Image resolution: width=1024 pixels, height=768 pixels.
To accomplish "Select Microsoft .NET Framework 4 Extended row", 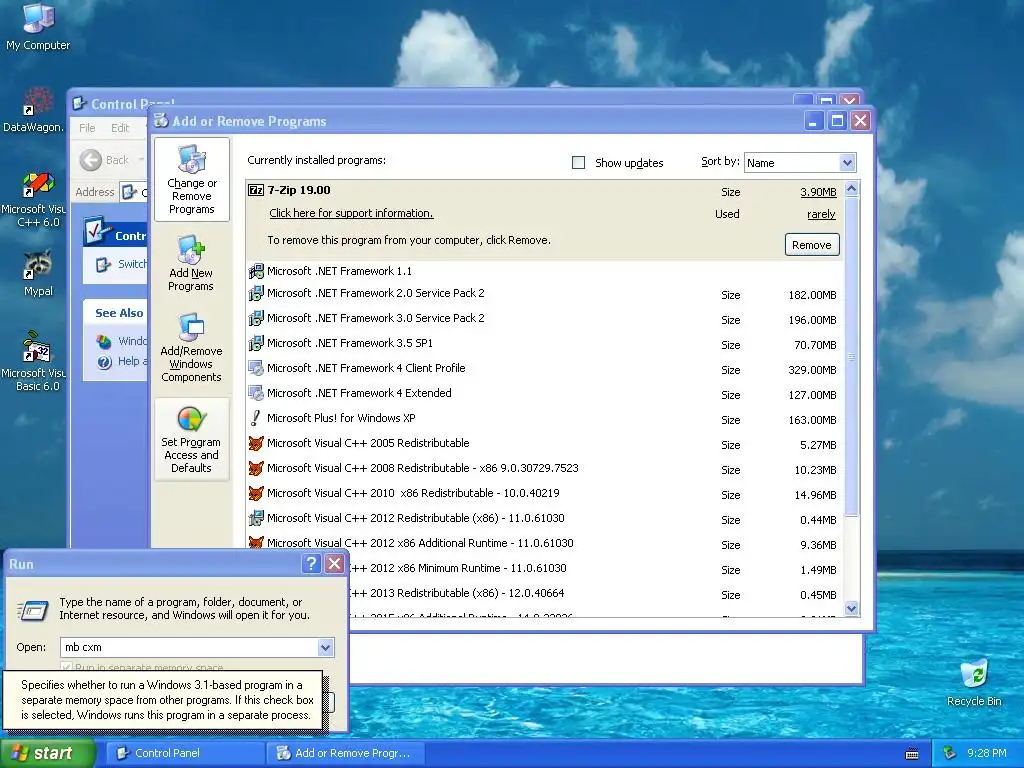I will (x=544, y=394).
